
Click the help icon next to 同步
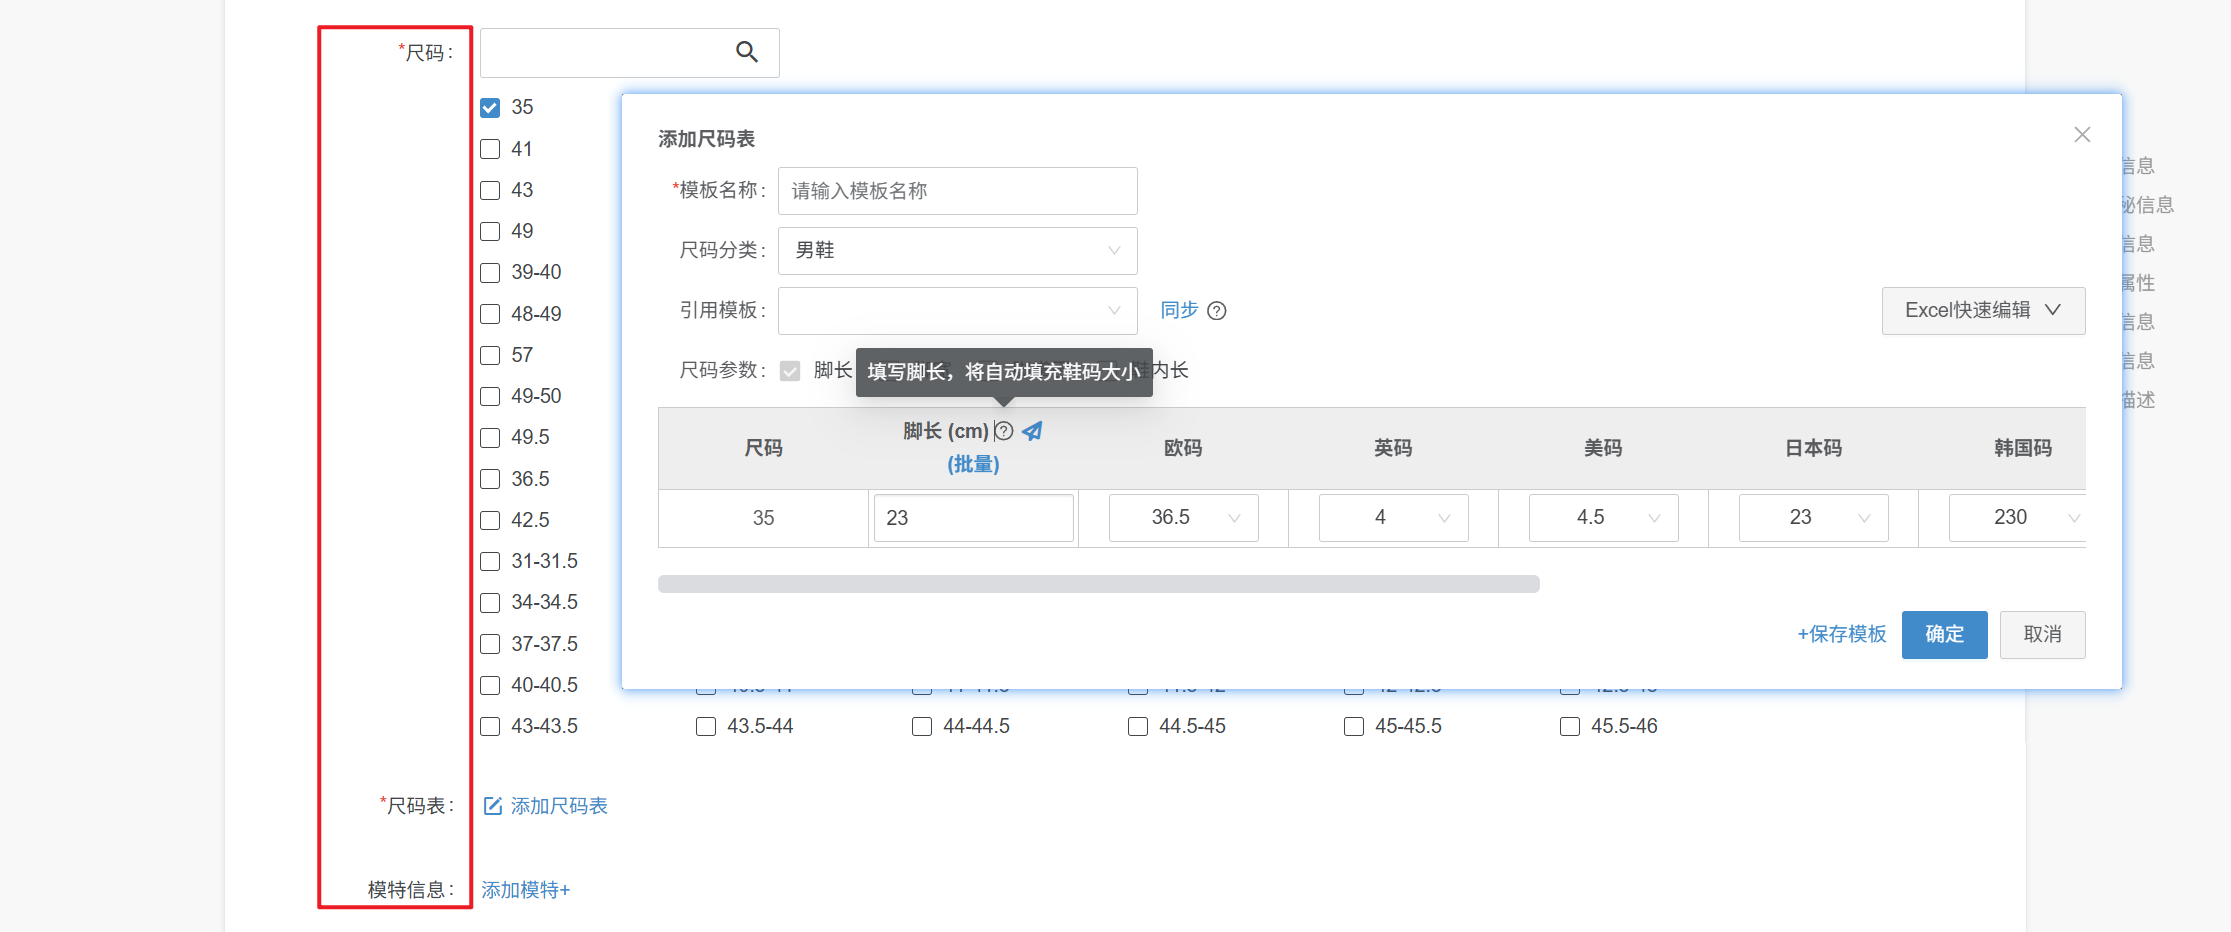click(1217, 311)
